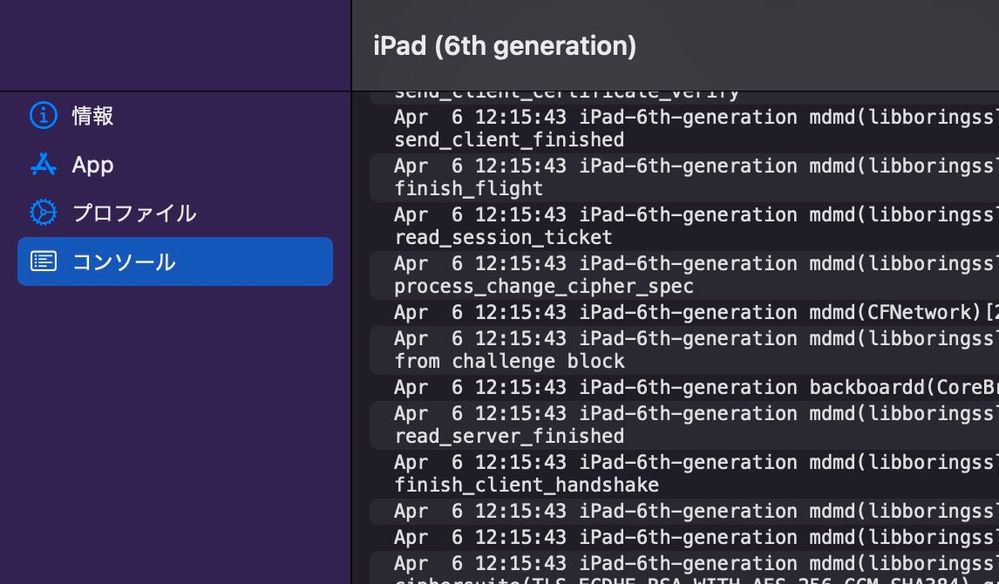
Task: Select the finish_client_handshake log entry
Action: (684, 473)
